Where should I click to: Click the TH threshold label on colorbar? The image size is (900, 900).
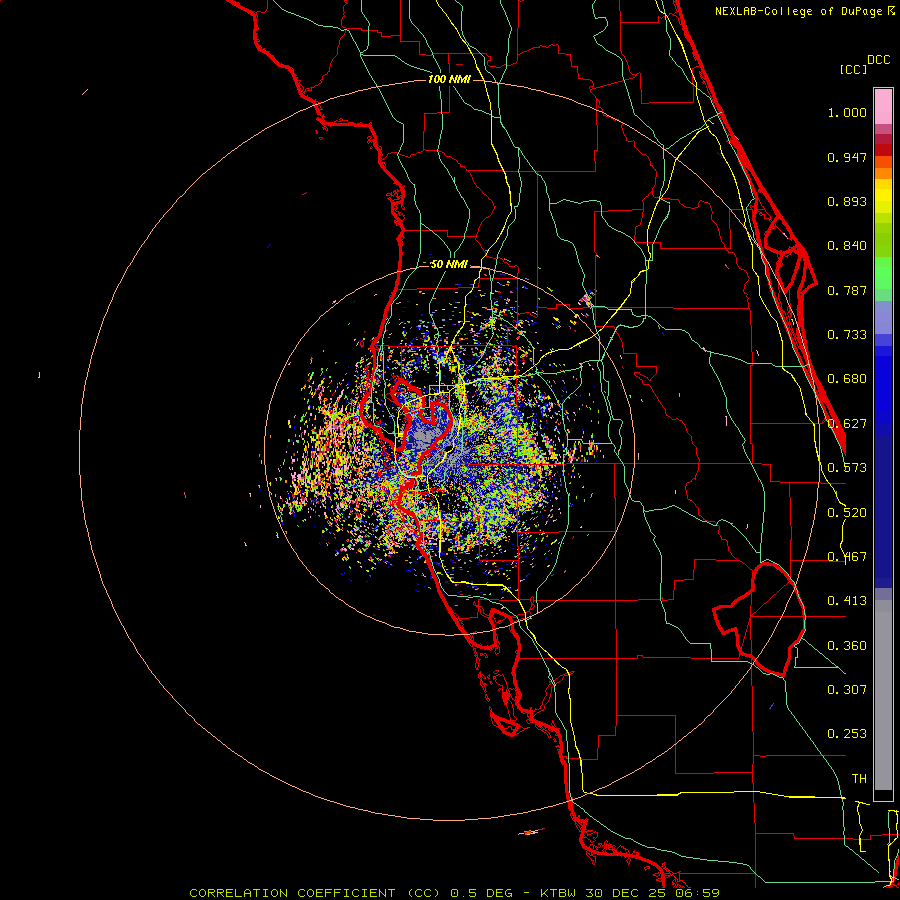859,779
